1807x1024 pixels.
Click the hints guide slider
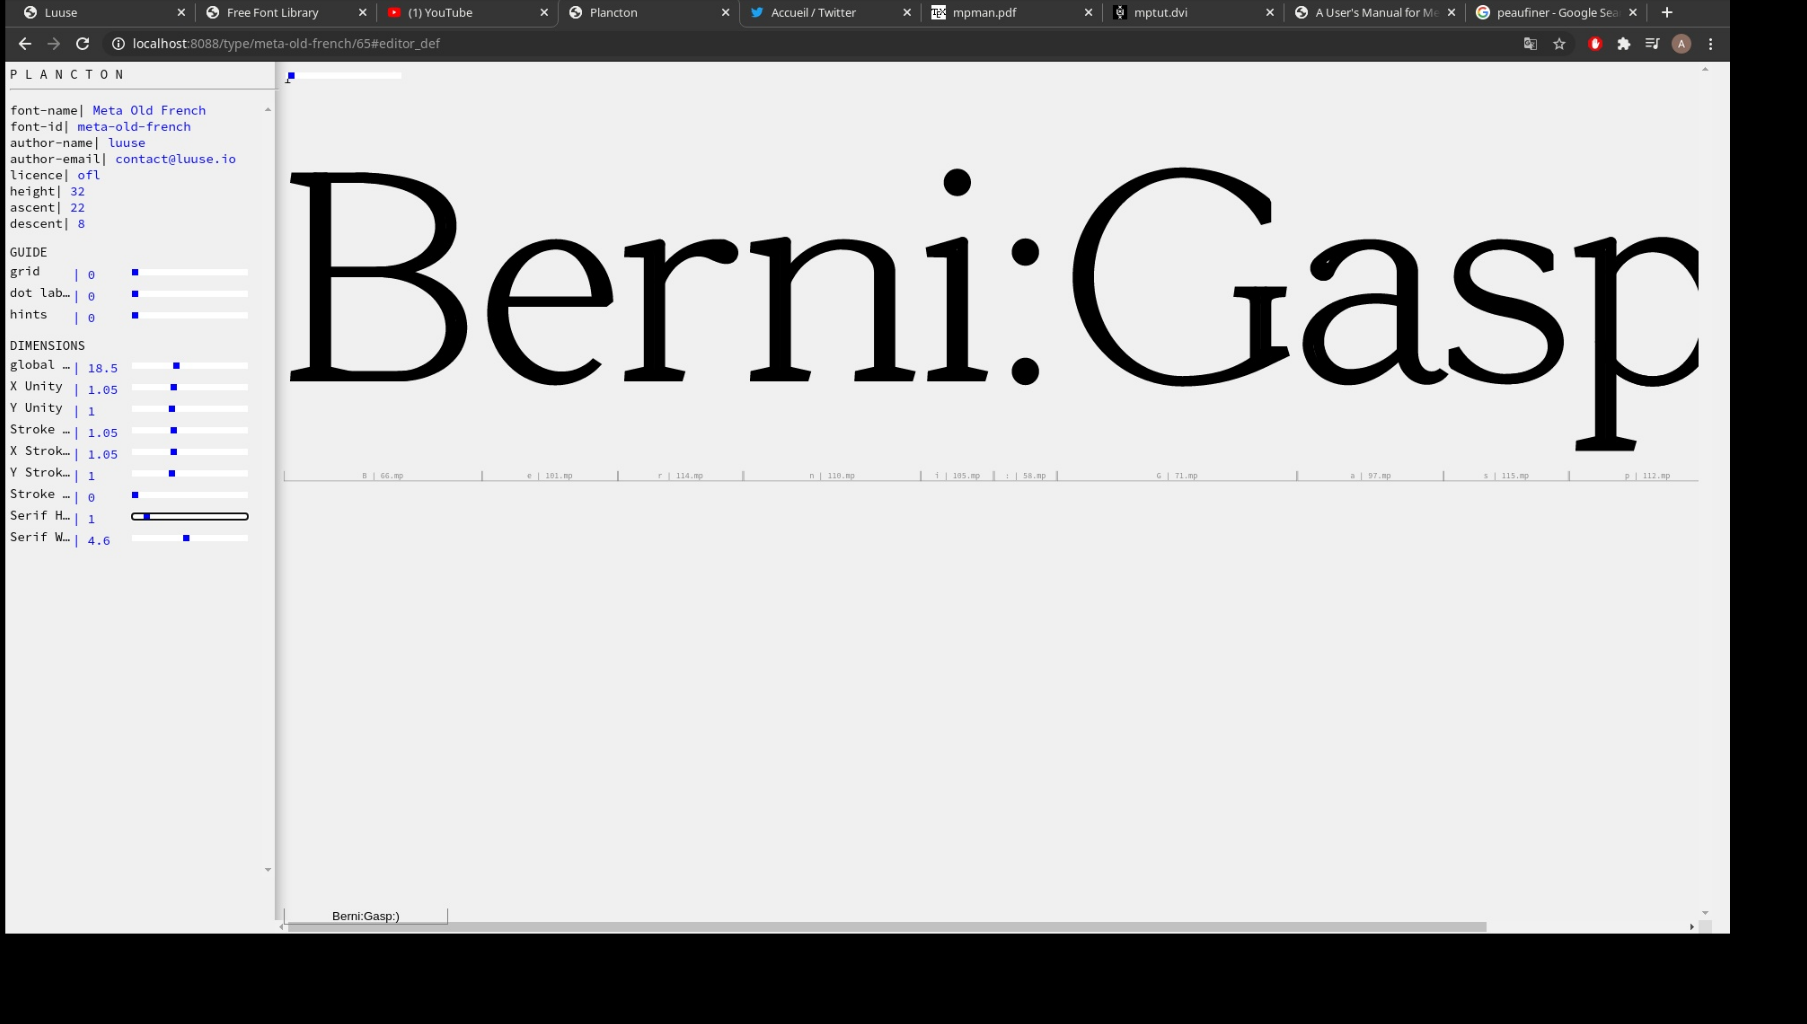(190, 316)
